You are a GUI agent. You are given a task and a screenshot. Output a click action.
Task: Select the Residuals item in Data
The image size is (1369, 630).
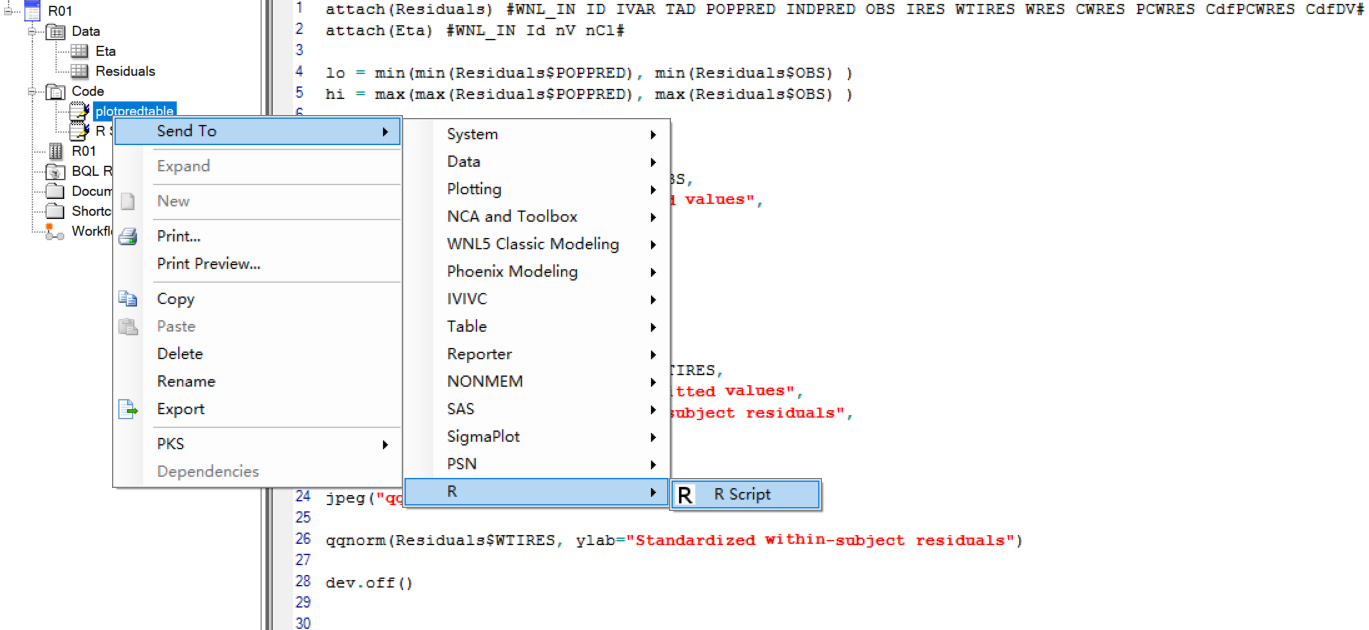pos(125,71)
